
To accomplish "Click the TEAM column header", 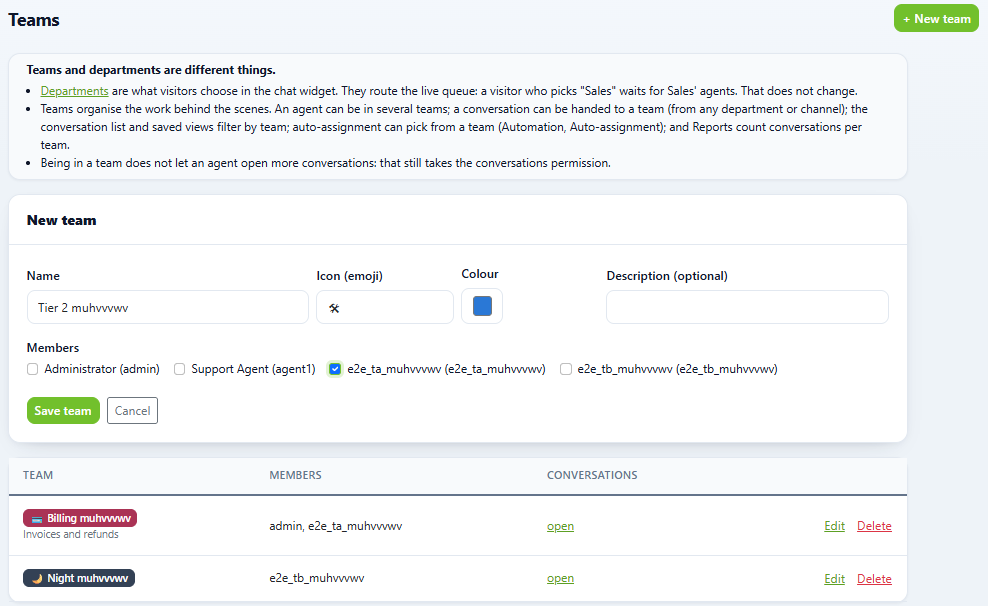I will pos(38,475).
